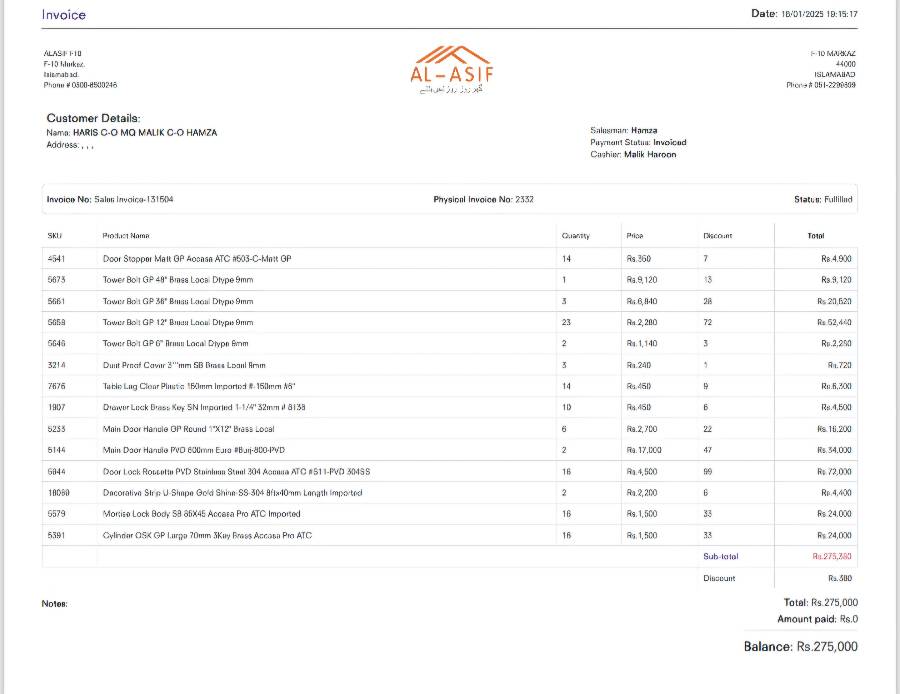The image size is (900, 694).
Task: Select the invoice date at top right
Action: tap(805, 14)
